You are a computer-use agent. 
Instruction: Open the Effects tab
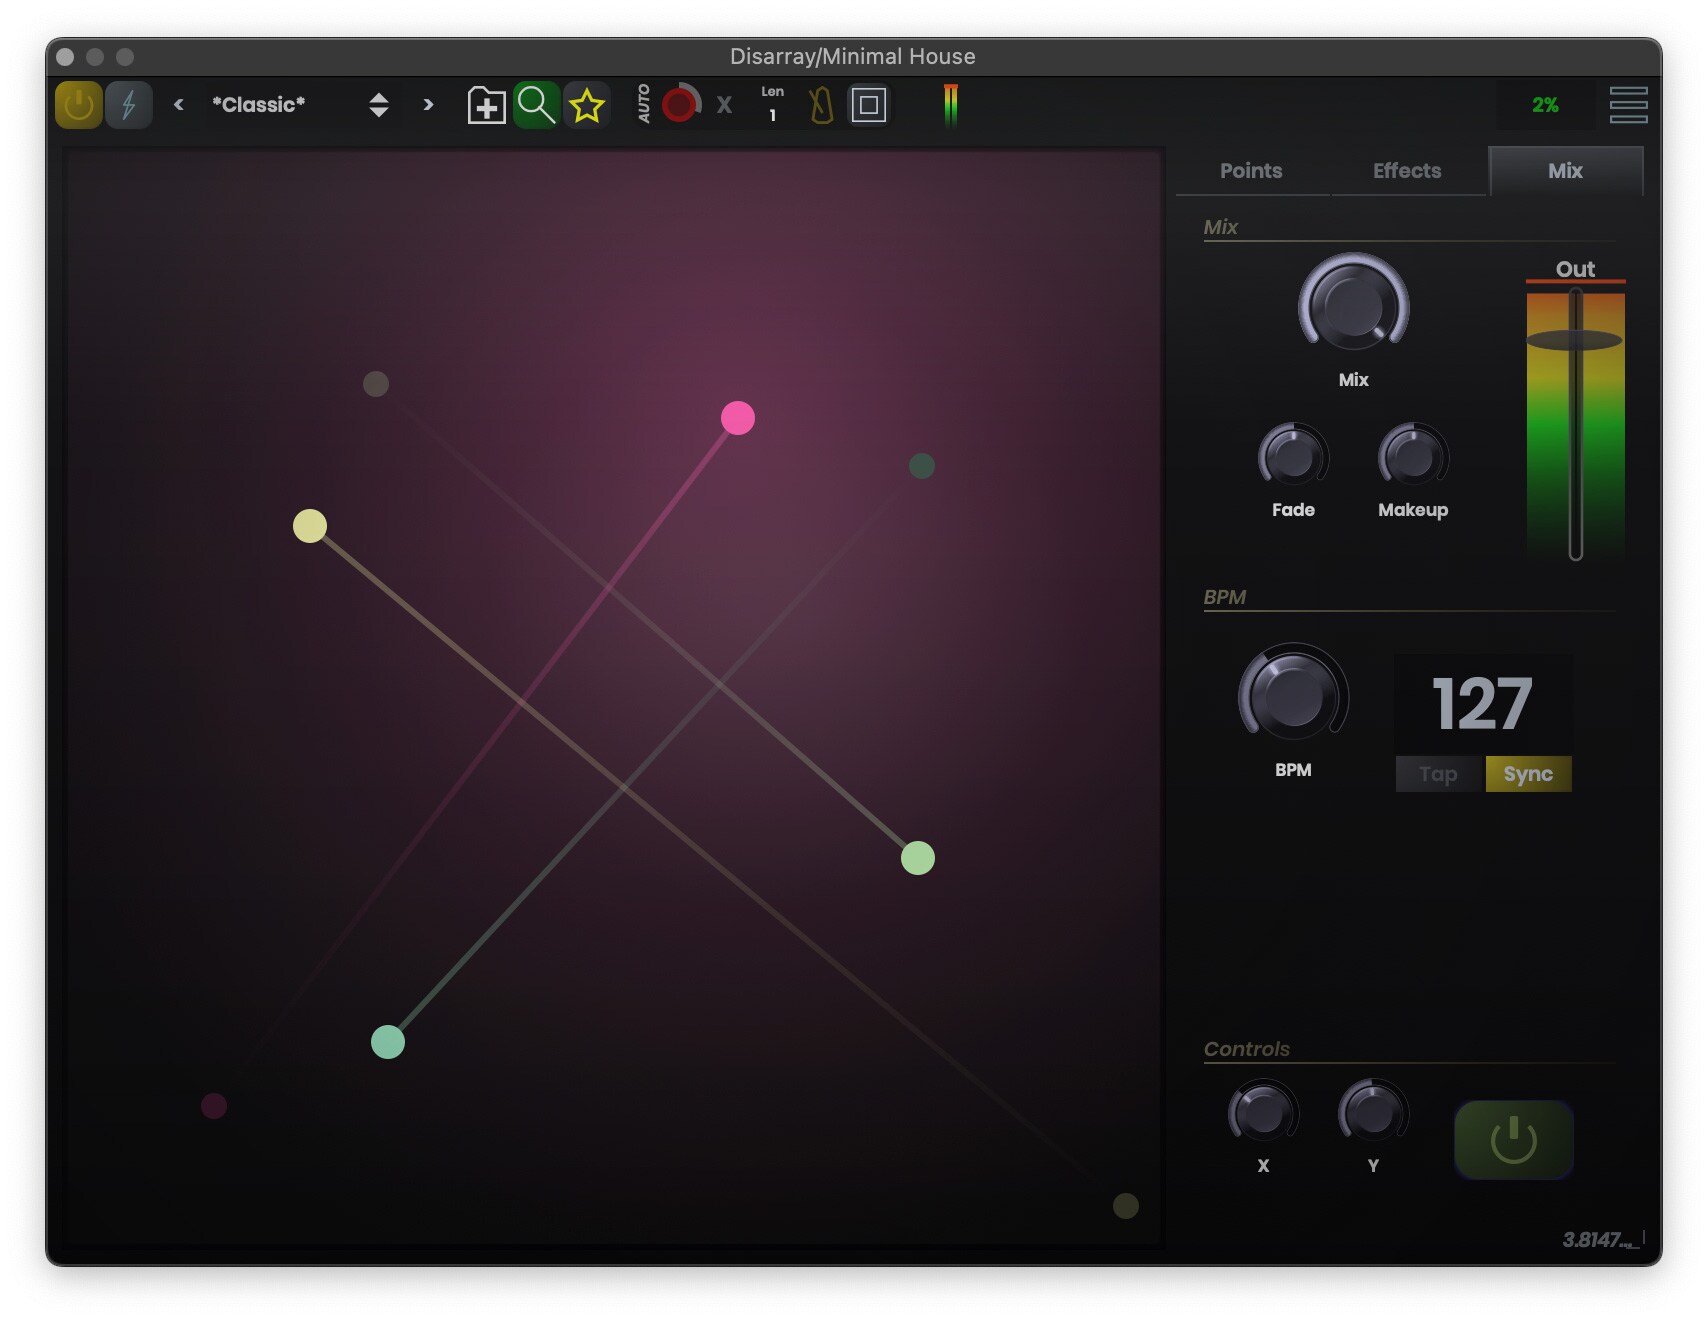coord(1406,171)
